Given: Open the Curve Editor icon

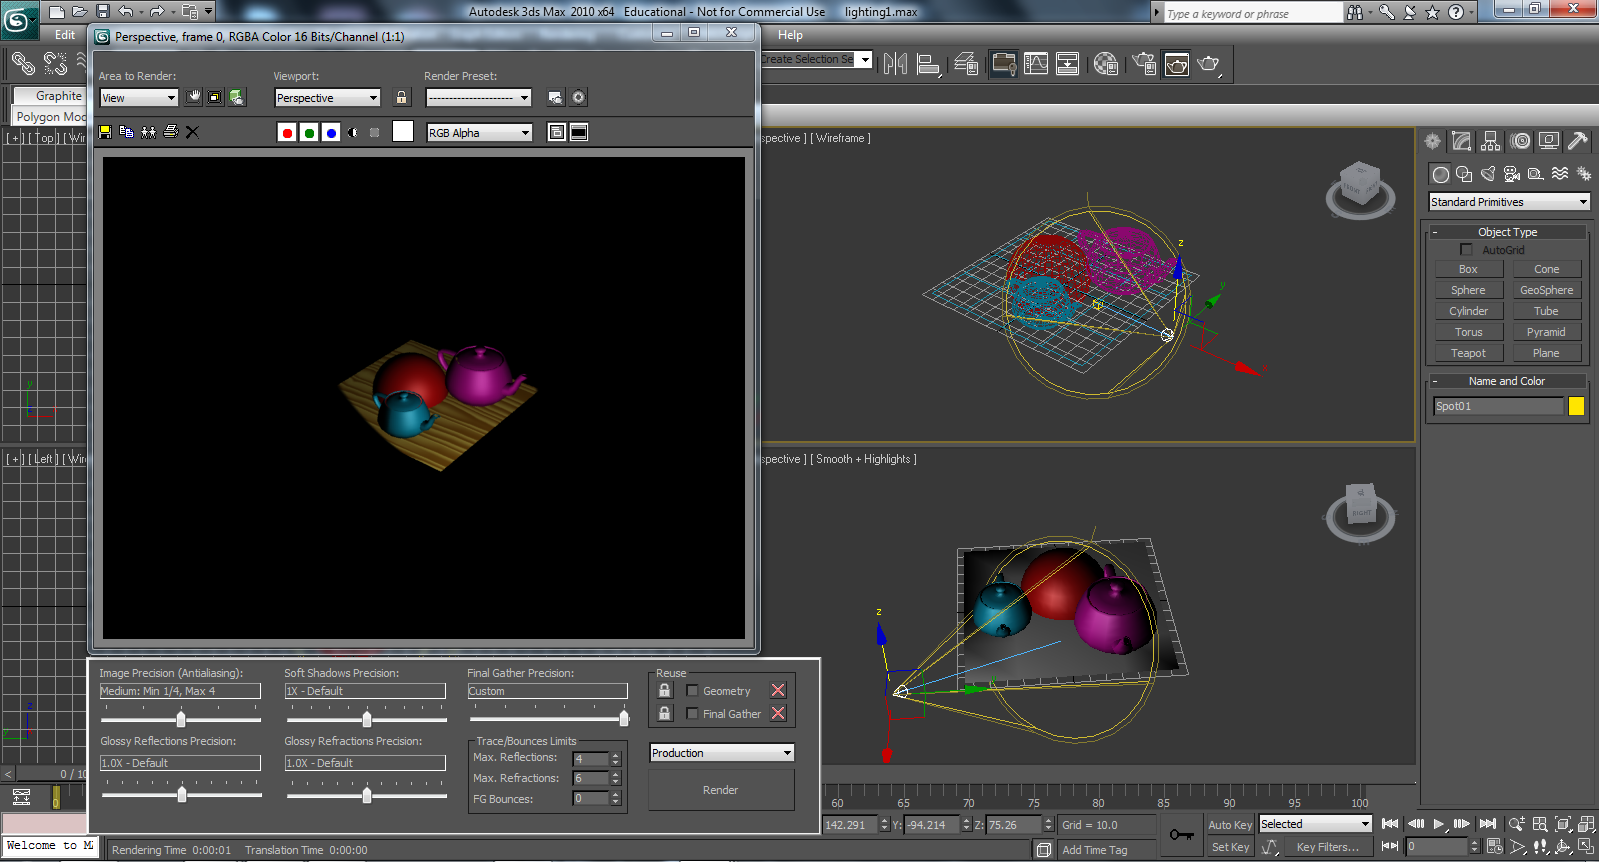Looking at the screenshot, I should point(1036,64).
